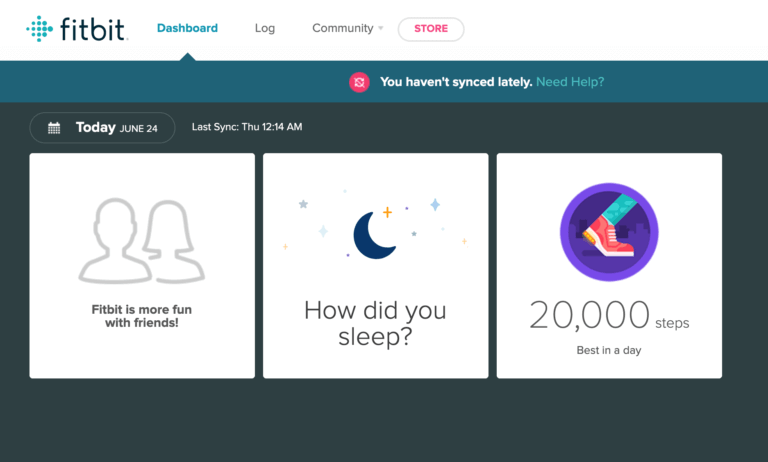Expand the Community dropdown menu
This screenshot has height=462, width=768.
click(x=343, y=28)
